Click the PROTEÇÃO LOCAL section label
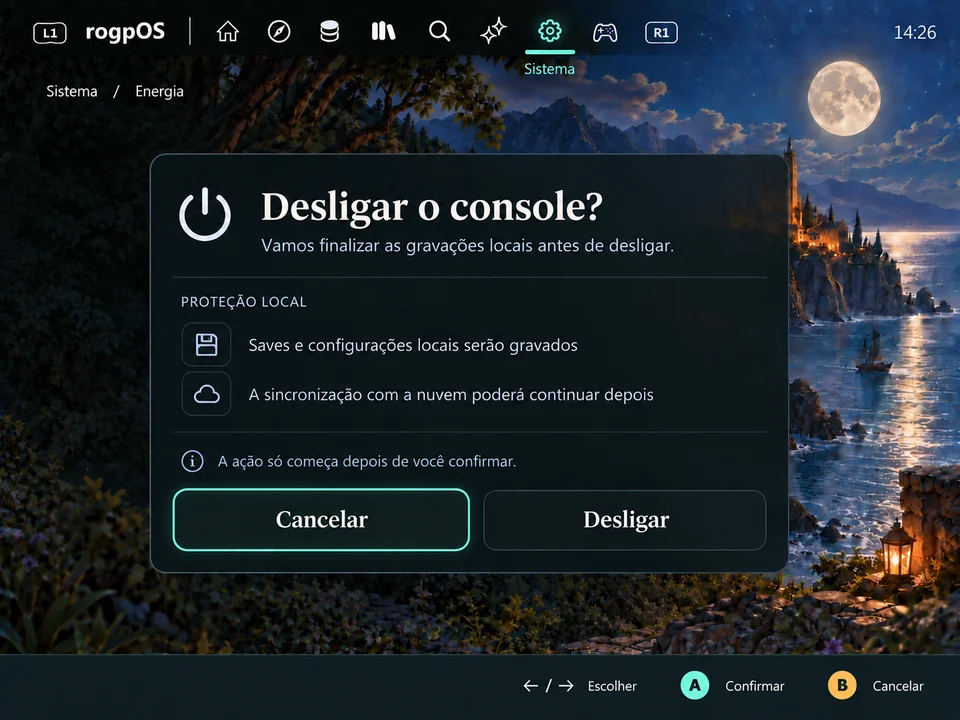960x720 pixels. [244, 302]
